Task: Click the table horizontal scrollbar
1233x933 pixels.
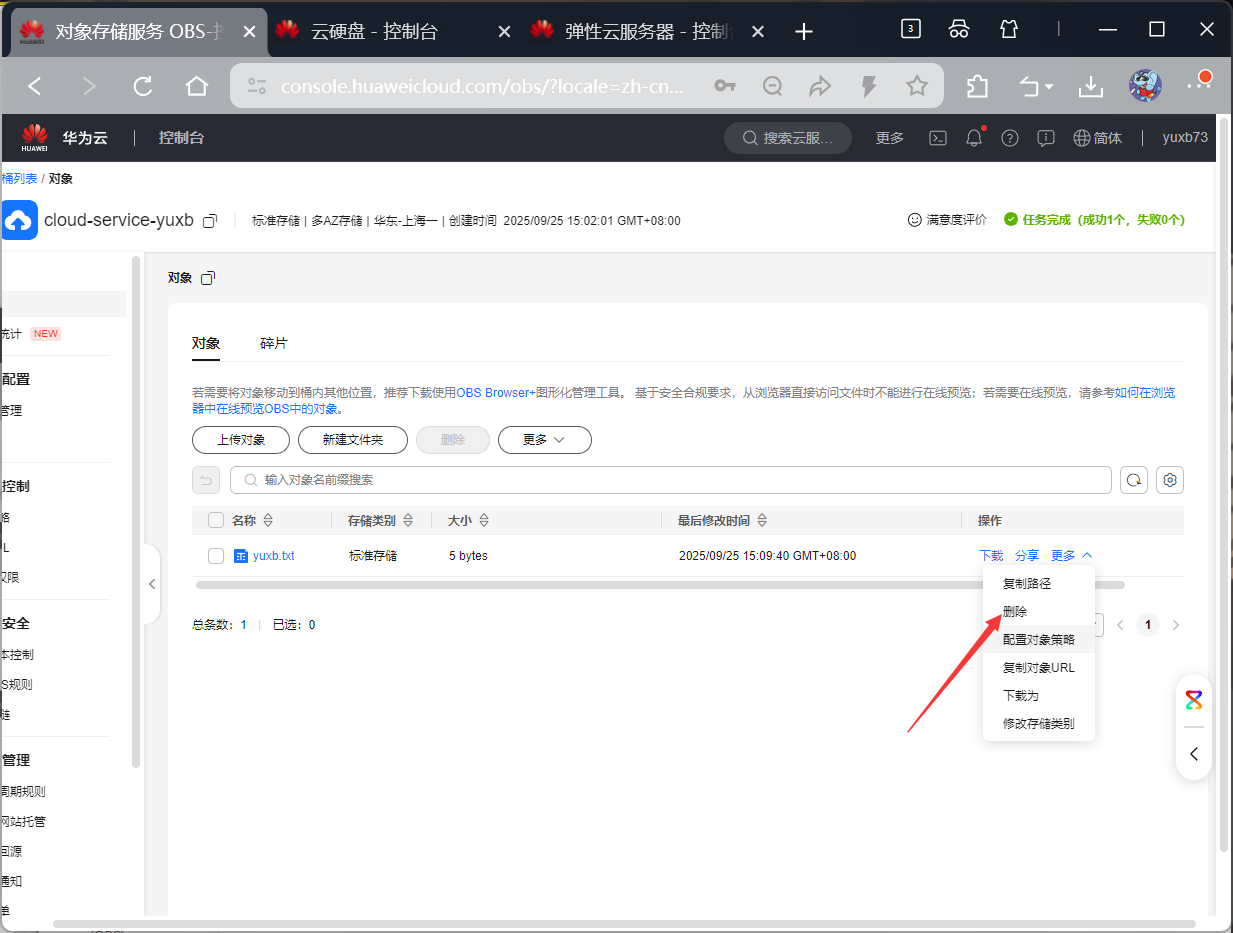Action: [x=660, y=584]
